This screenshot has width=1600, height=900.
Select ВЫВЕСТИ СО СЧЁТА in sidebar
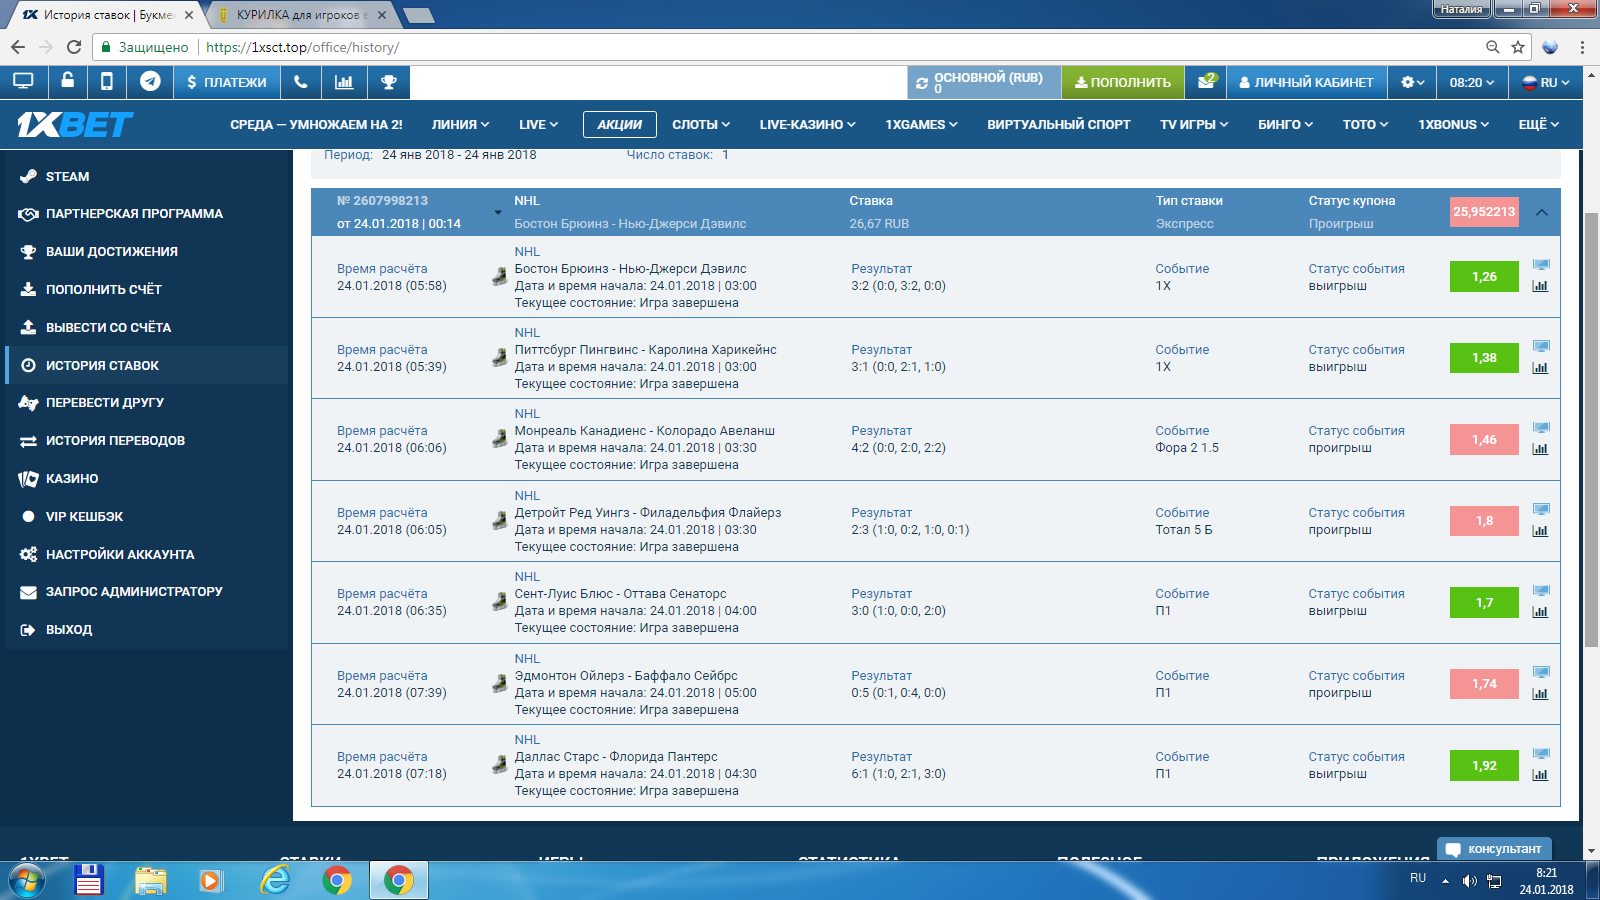pos(108,327)
